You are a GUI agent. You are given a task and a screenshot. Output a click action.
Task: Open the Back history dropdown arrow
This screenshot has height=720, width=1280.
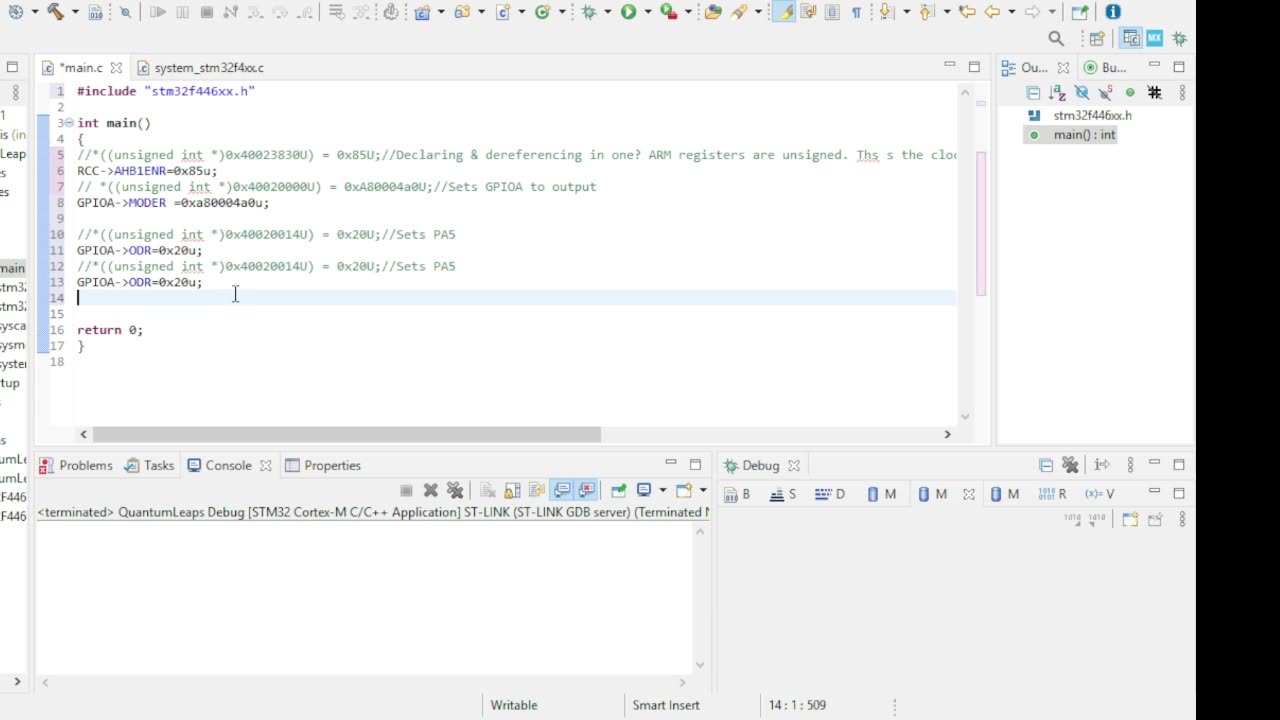coord(1011,12)
